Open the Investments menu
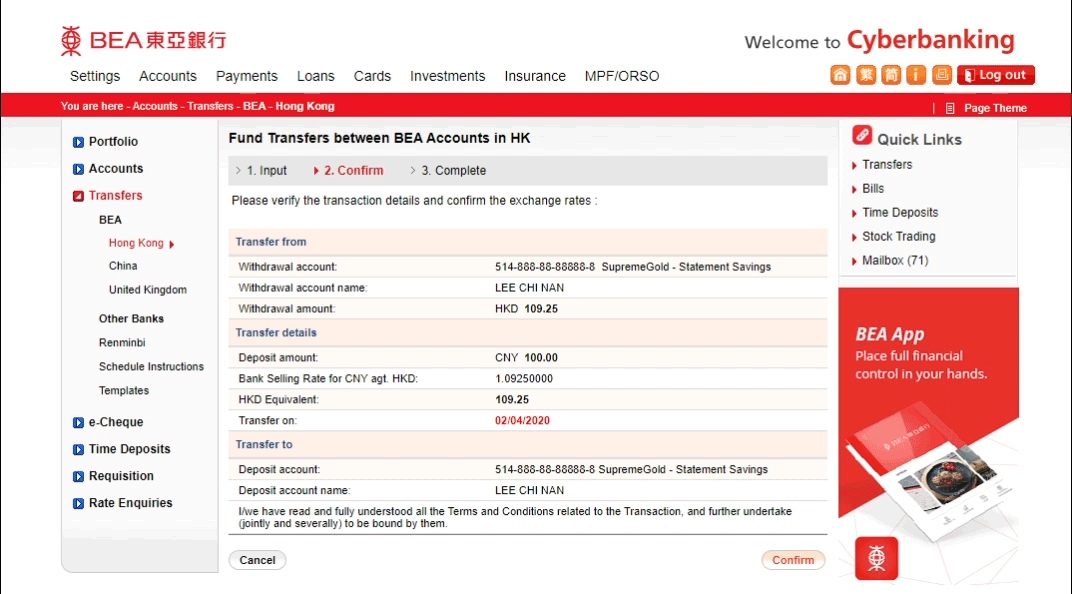 448,76
